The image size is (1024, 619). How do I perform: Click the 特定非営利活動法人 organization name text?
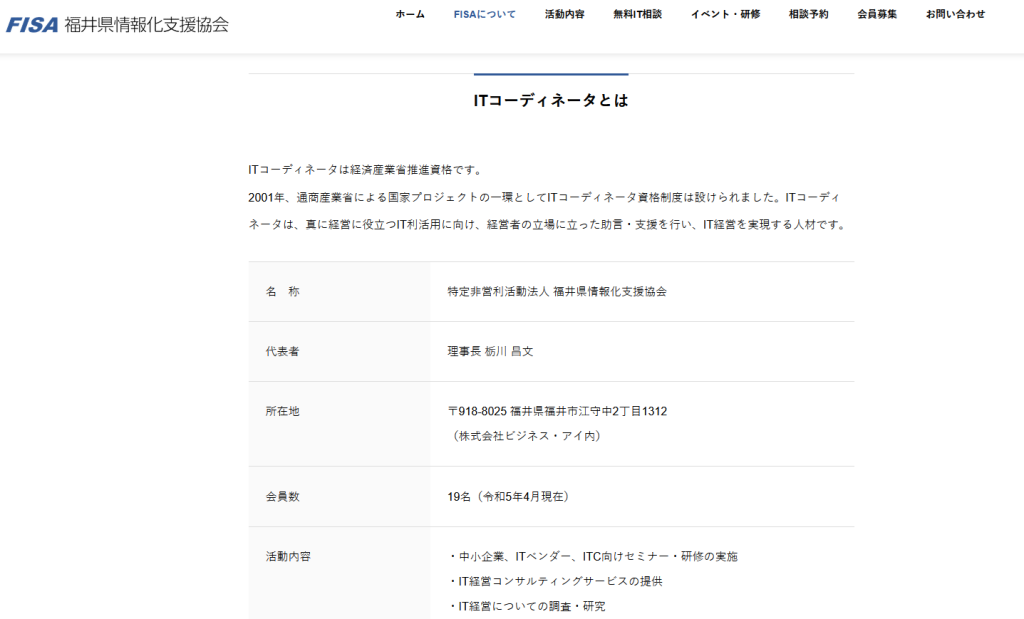click(557, 292)
